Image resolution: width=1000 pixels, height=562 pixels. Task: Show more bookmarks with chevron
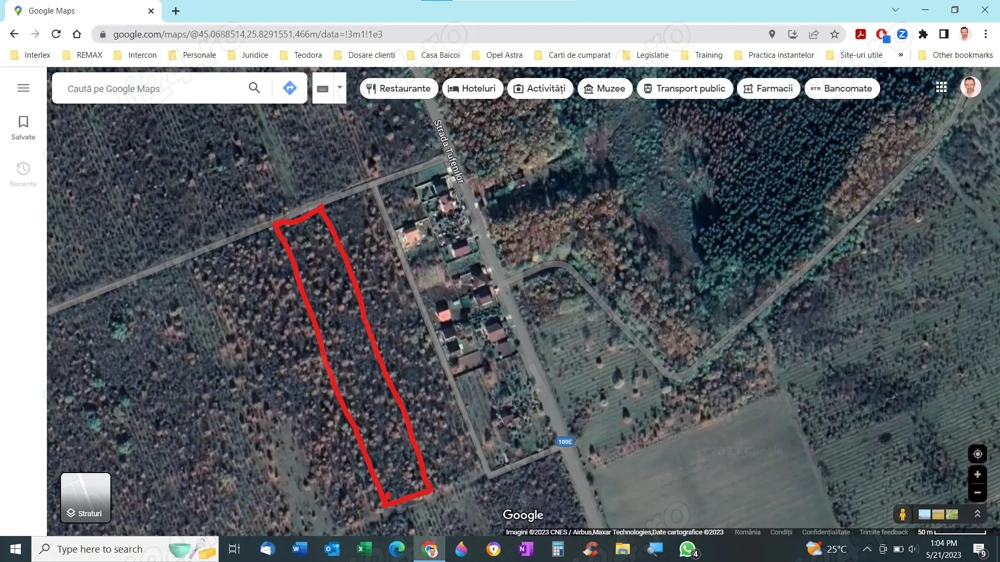coord(901,55)
